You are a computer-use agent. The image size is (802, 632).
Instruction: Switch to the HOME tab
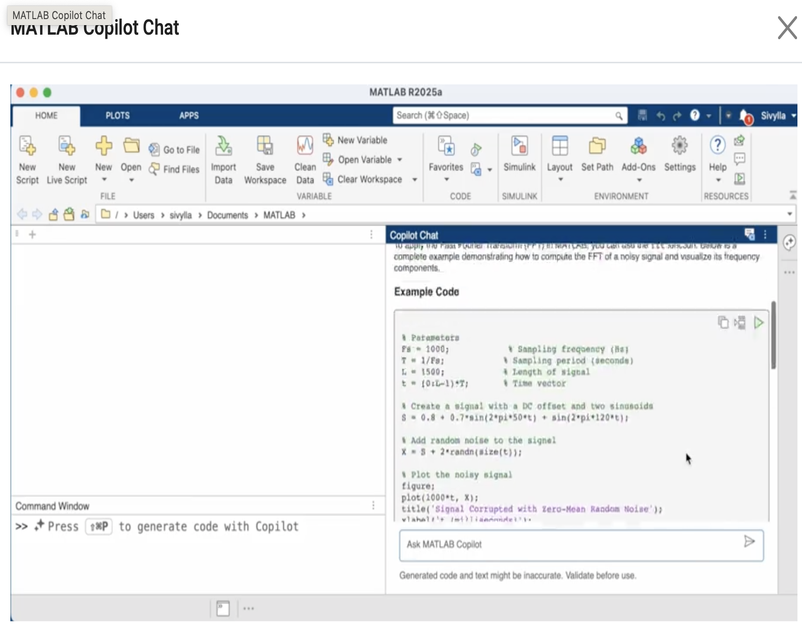point(46,116)
